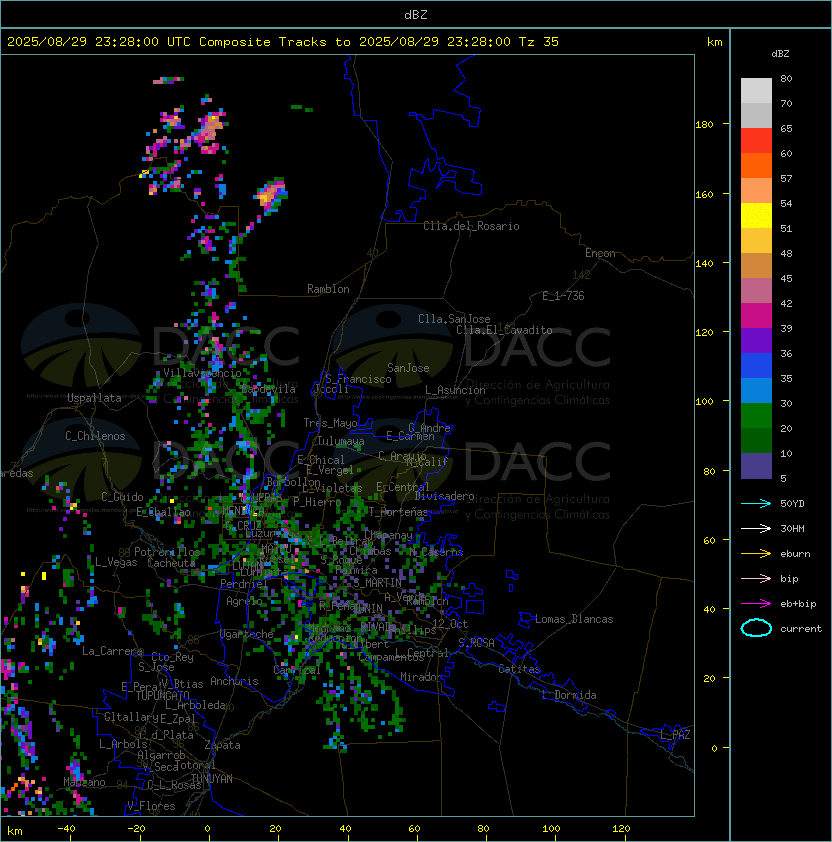This screenshot has width=832, height=842.
Task: Click the Ugarteche place label
Action: pyautogui.click(x=247, y=634)
